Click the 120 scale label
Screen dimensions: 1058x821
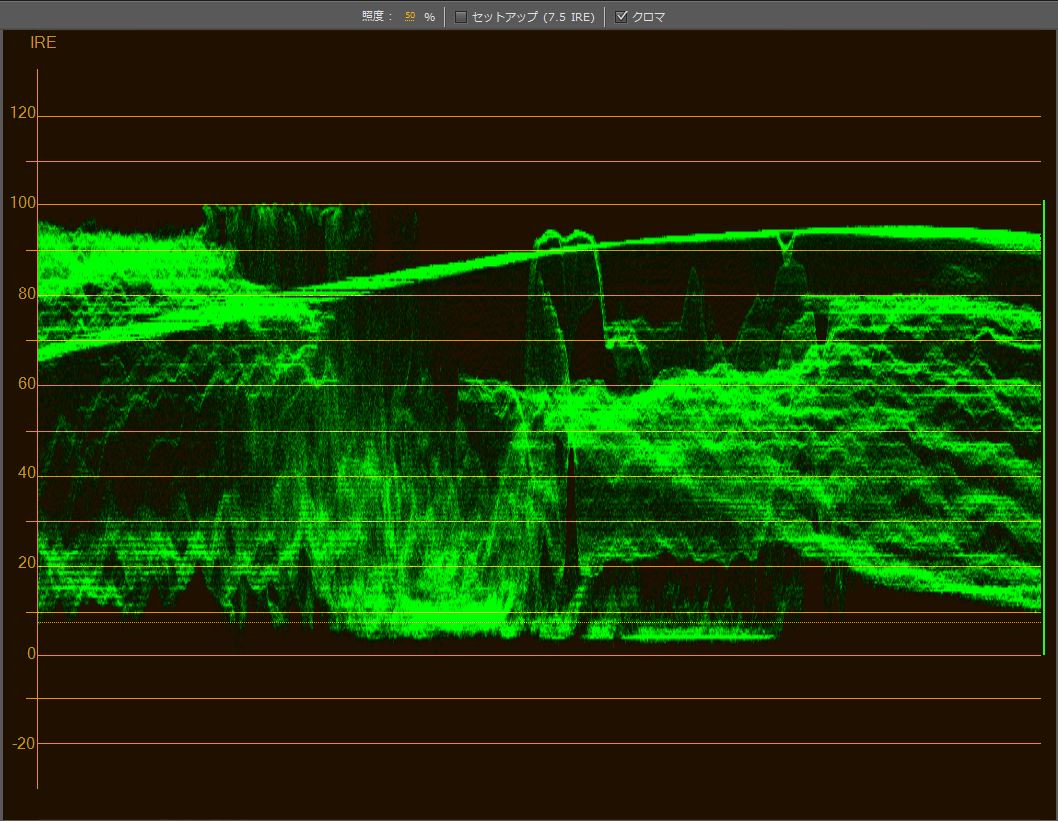click(x=23, y=114)
